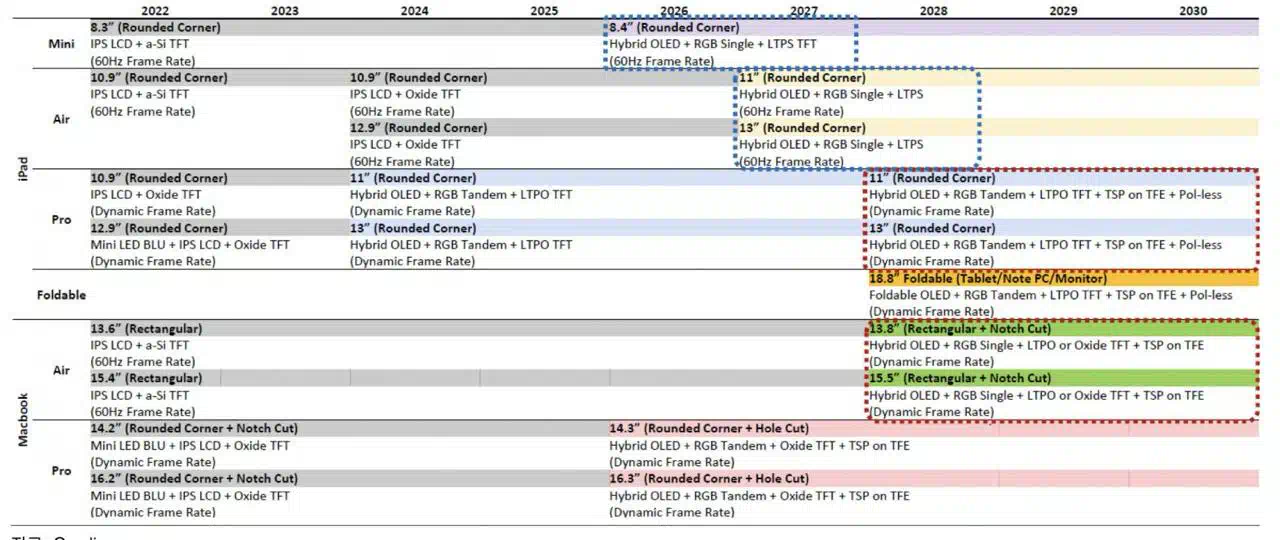
Task: Click the 13.6" (Rectangular) heading
Action: tap(146, 328)
